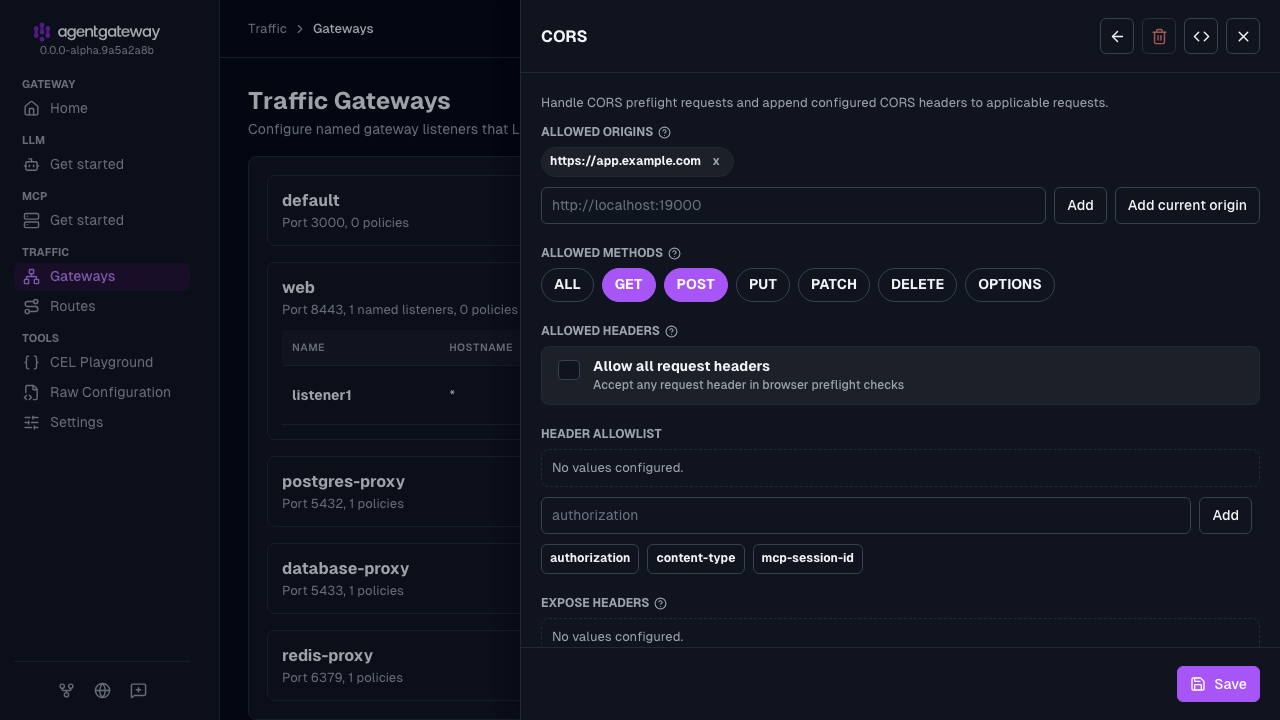1280x720 pixels.
Task: Click the listener1 table row
Action: 401,395
